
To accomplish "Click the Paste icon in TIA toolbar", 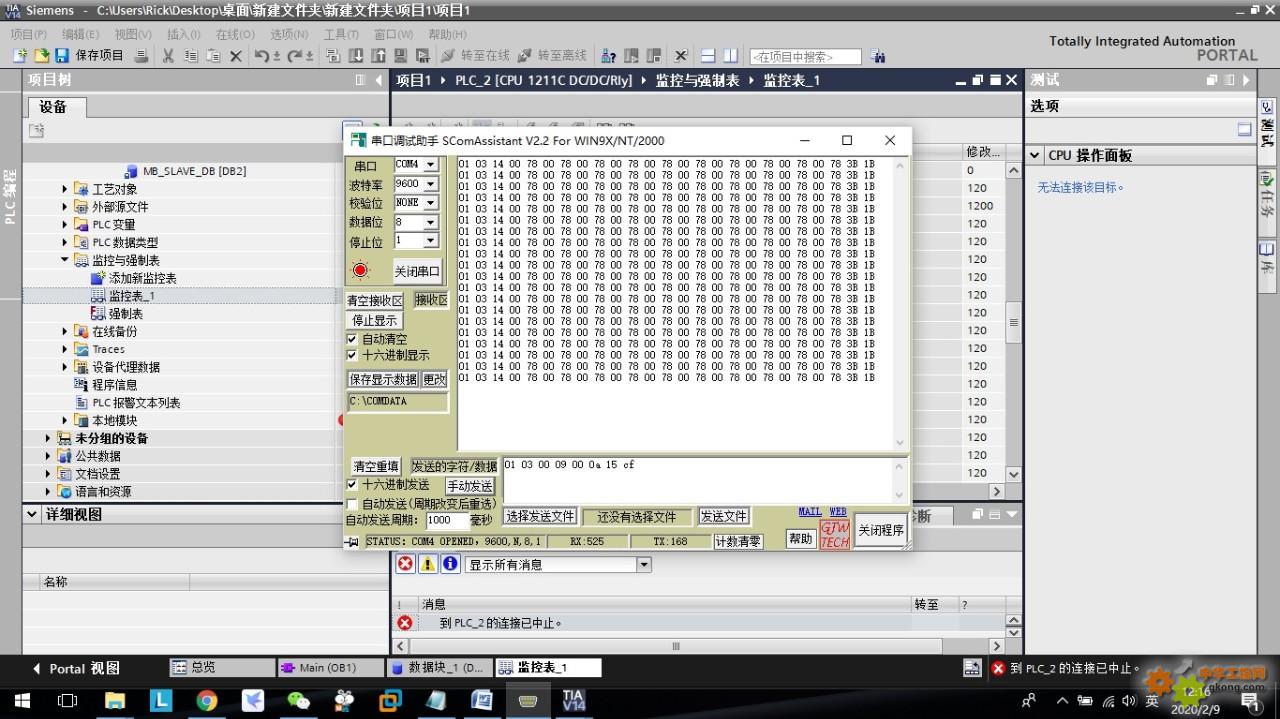I will (x=213, y=56).
